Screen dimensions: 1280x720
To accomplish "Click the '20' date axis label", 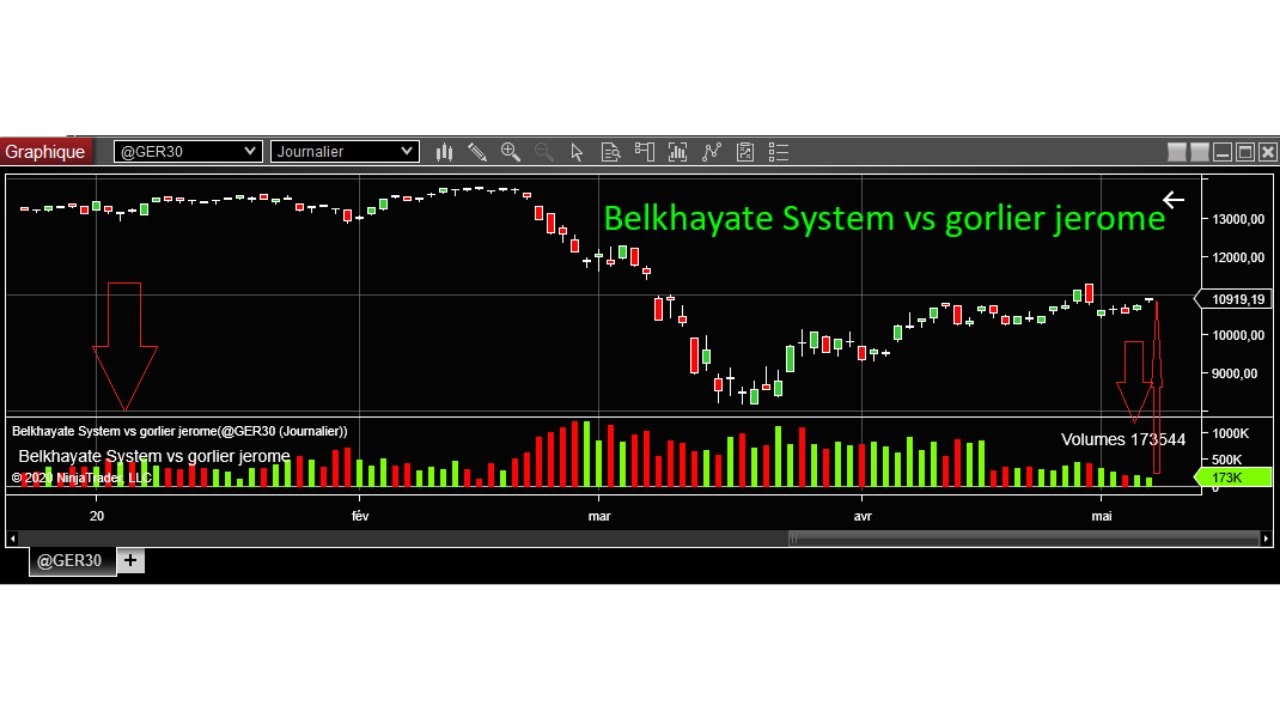I will coord(96,516).
